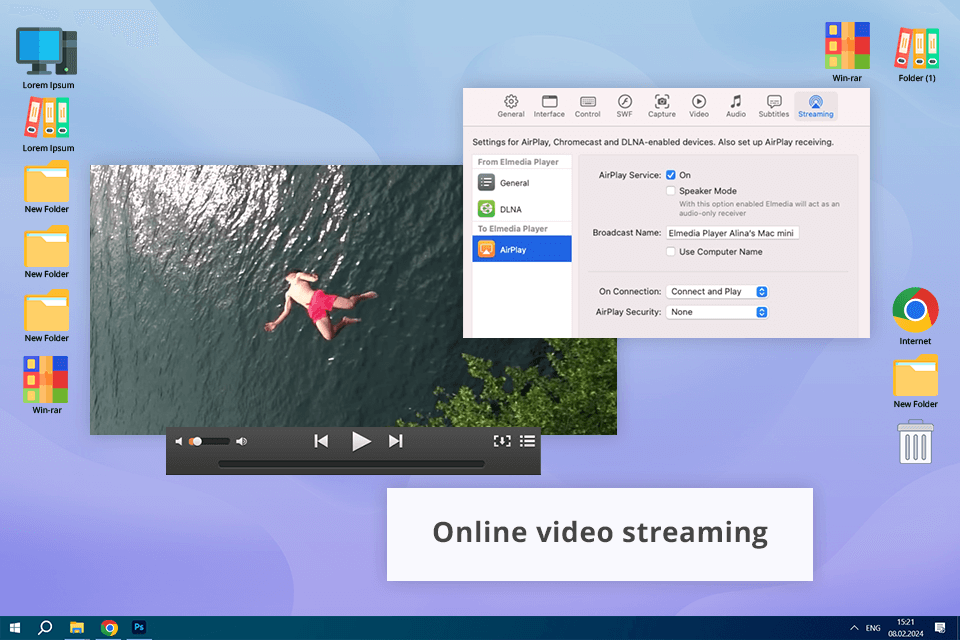Enable the Speaker Mode checkbox
The image size is (960, 640).
pos(670,191)
